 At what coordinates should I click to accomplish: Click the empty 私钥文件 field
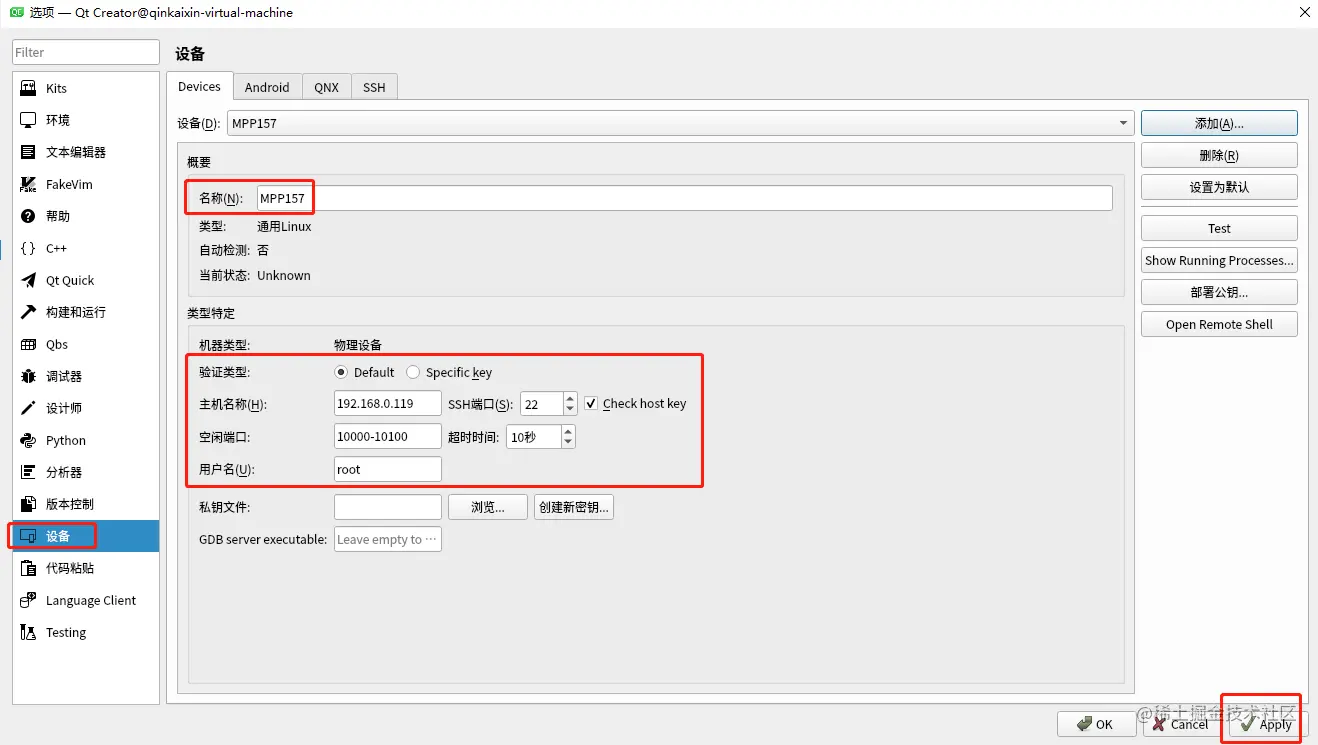coord(388,507)
